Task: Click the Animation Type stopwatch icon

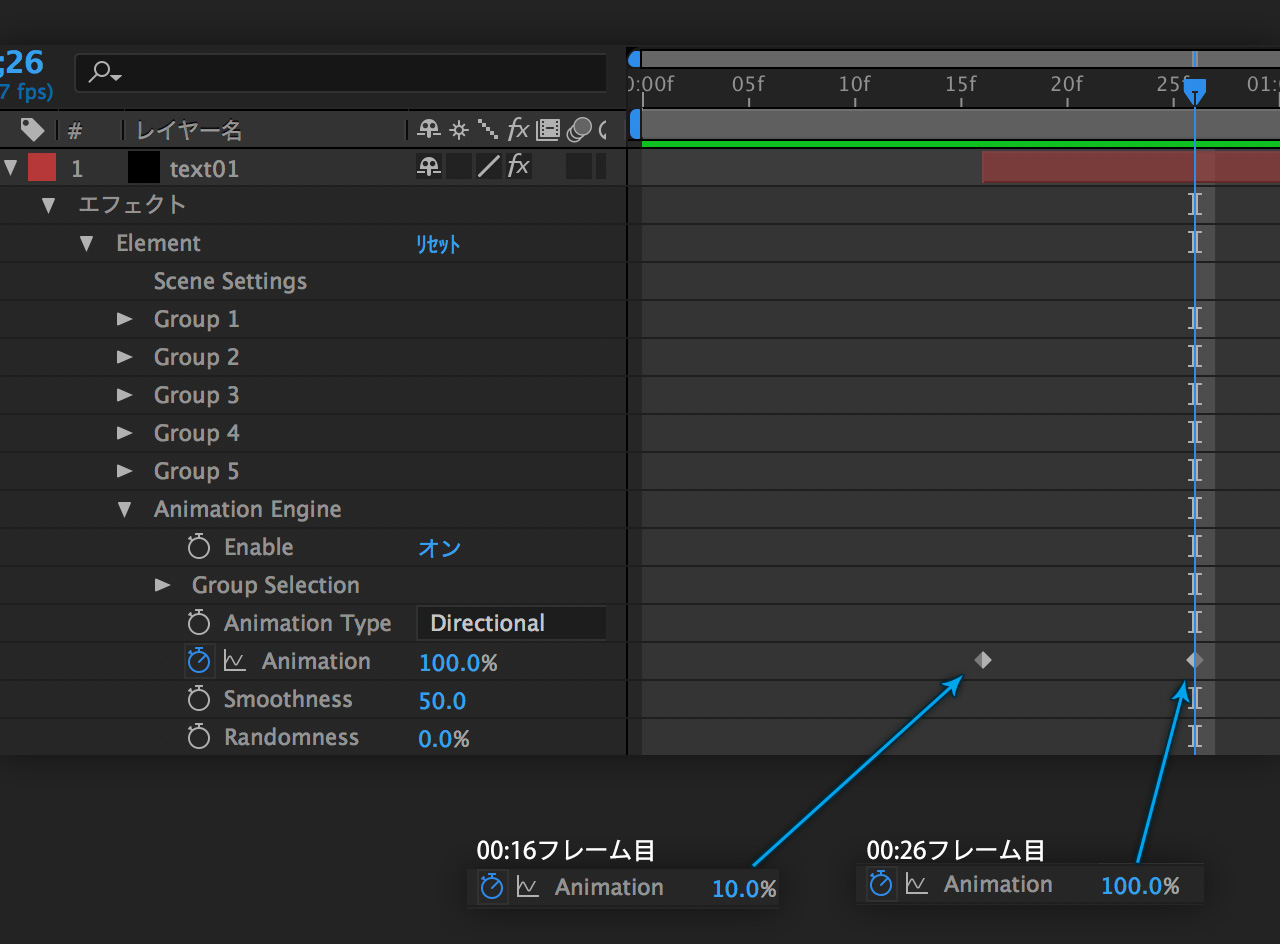Action: coord(199,623)
